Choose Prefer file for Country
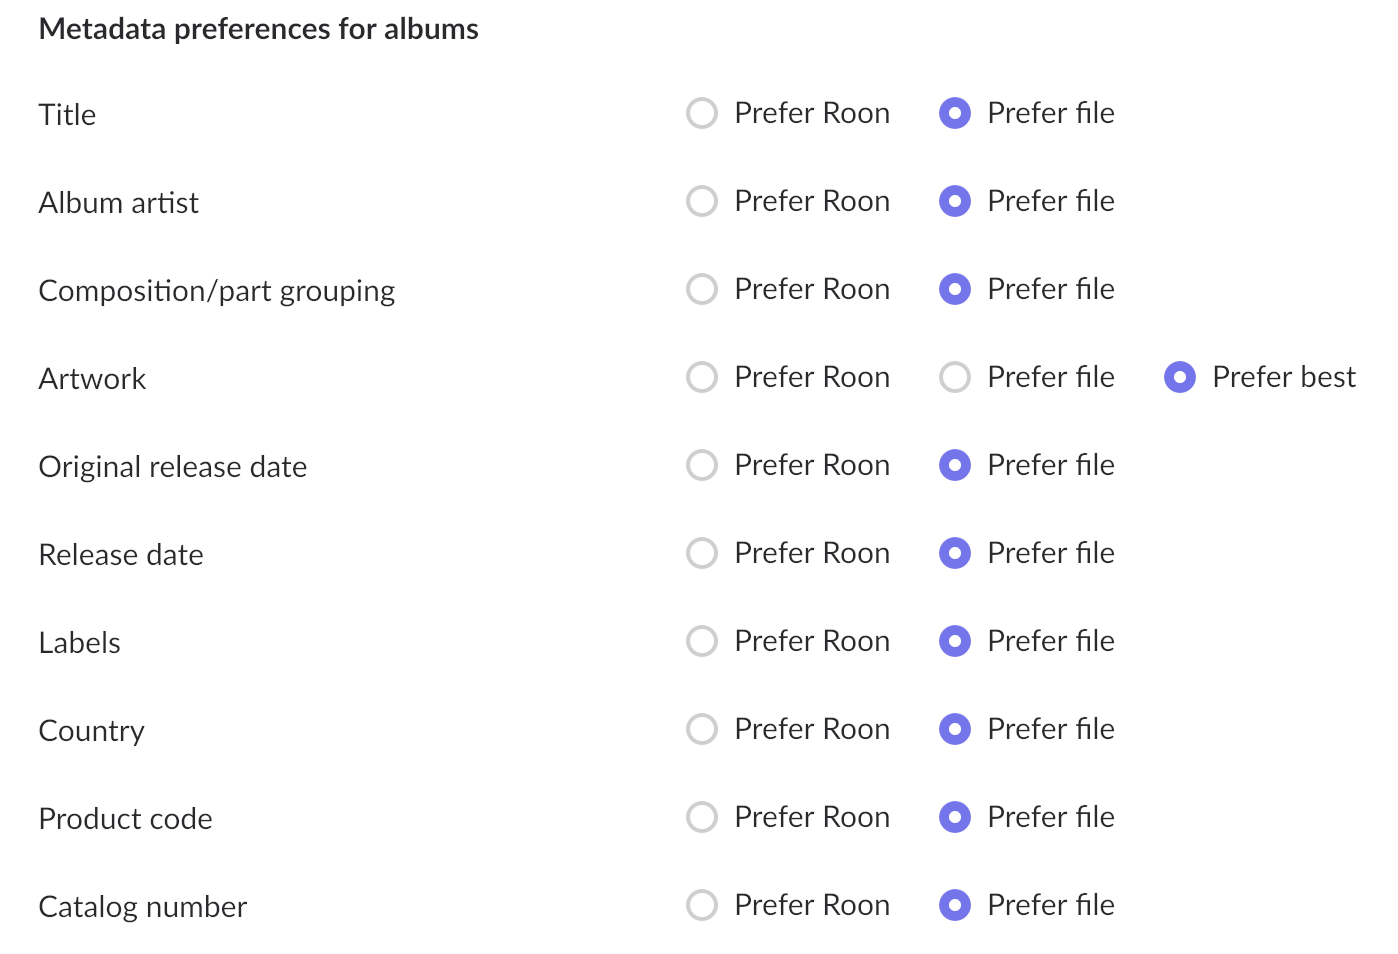This screenshot has height=954, width=1398. 955,729
